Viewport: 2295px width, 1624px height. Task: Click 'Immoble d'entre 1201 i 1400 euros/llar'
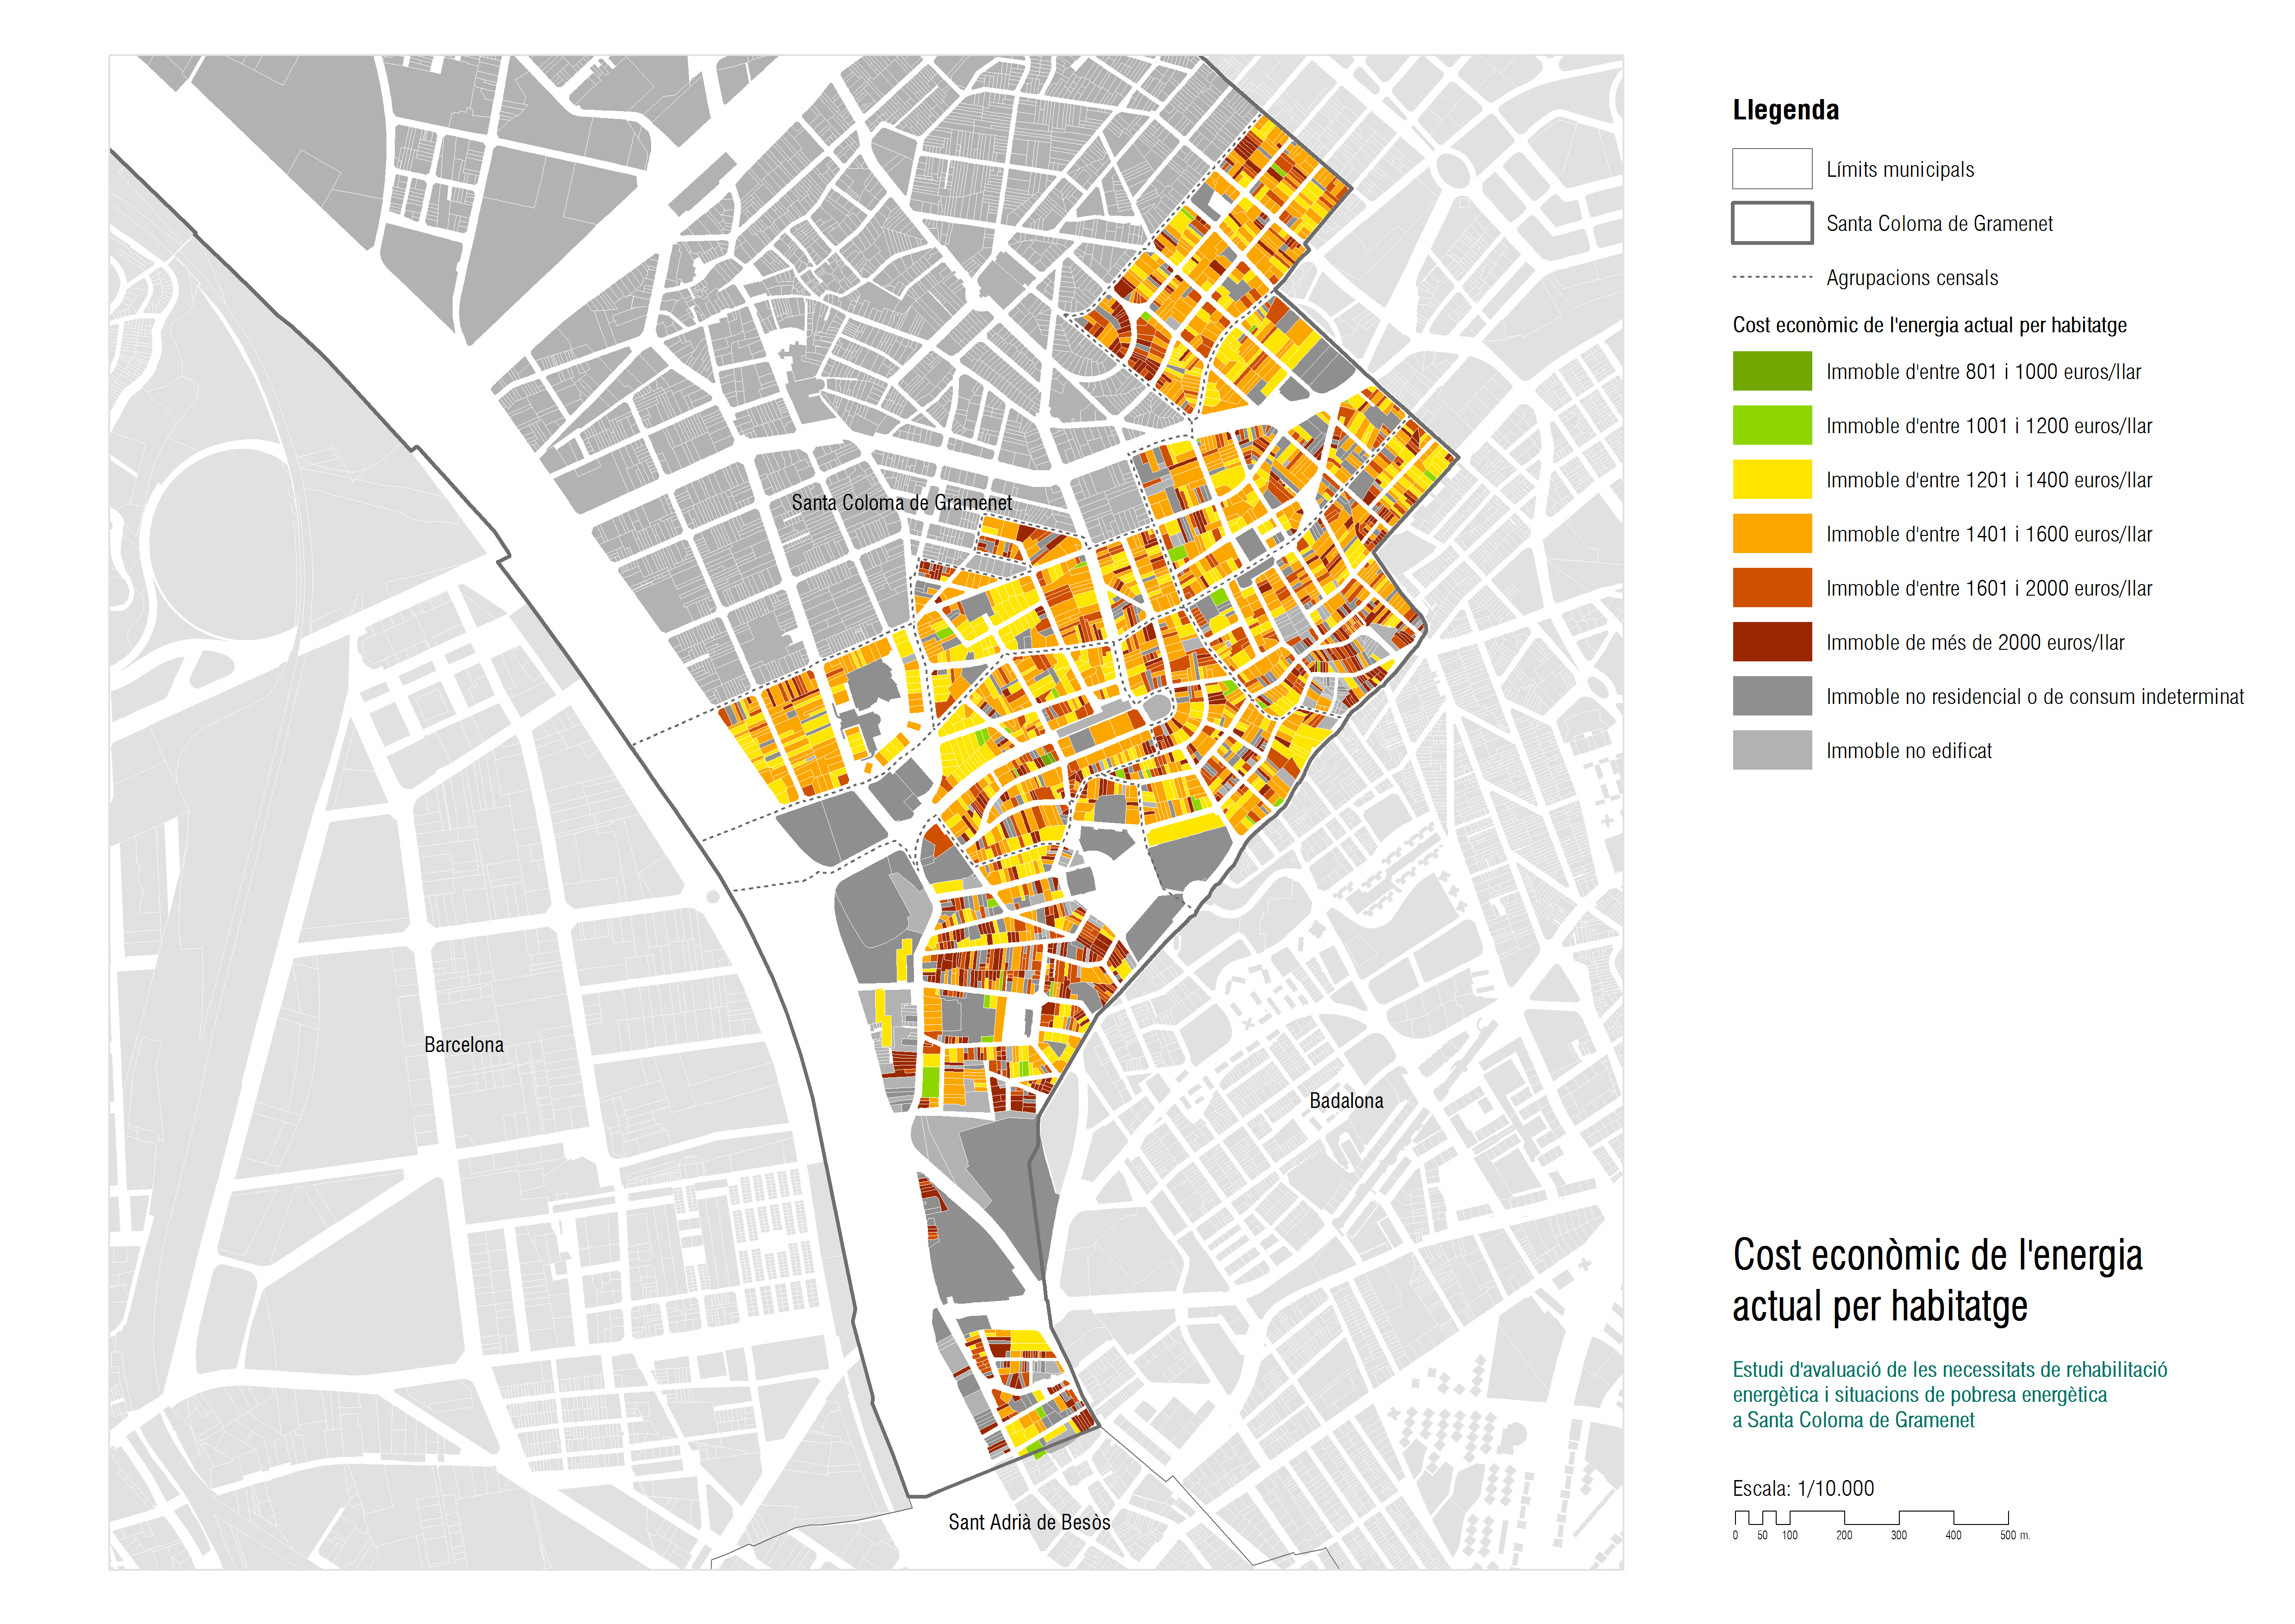coord(1989,479)
